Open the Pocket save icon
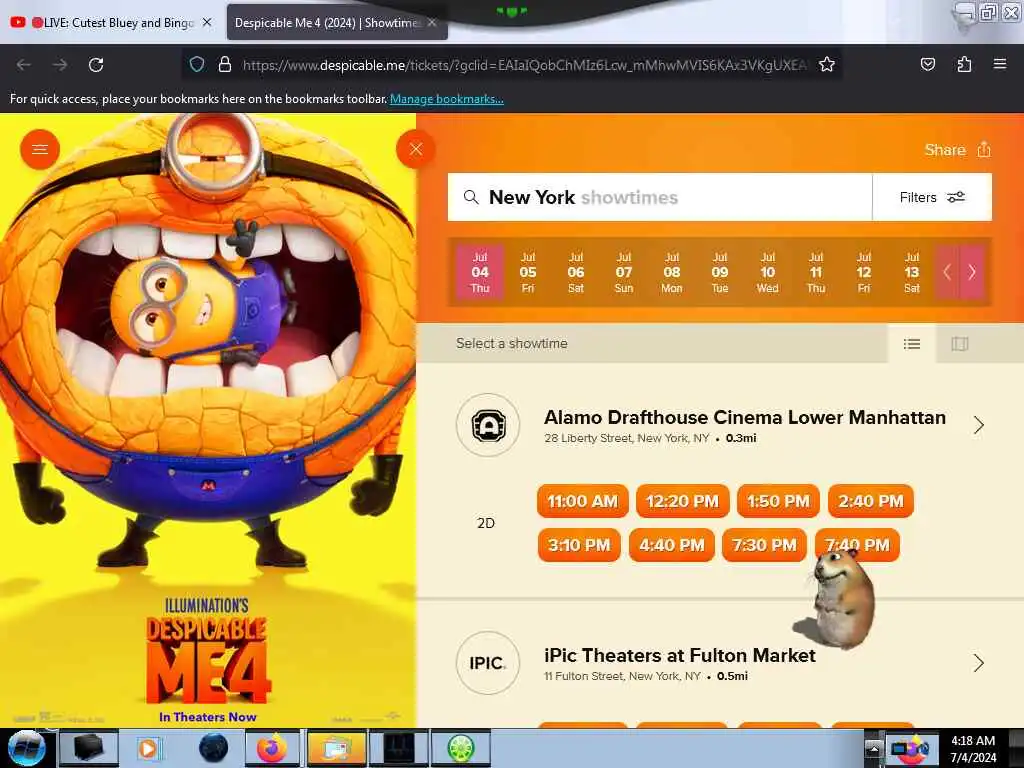 click(x=927, y=64)
